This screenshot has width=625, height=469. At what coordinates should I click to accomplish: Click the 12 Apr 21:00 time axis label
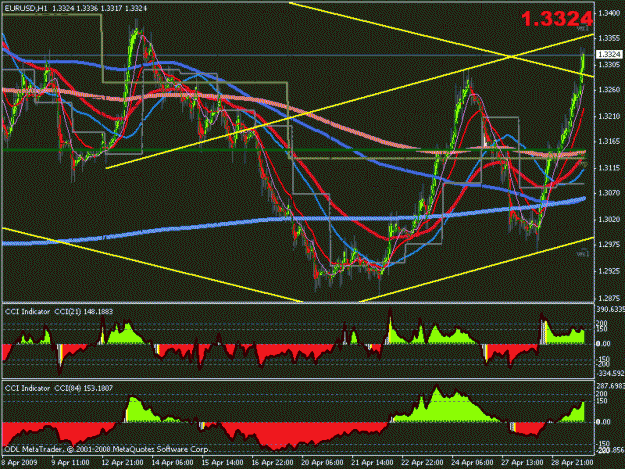coord(122,463)
